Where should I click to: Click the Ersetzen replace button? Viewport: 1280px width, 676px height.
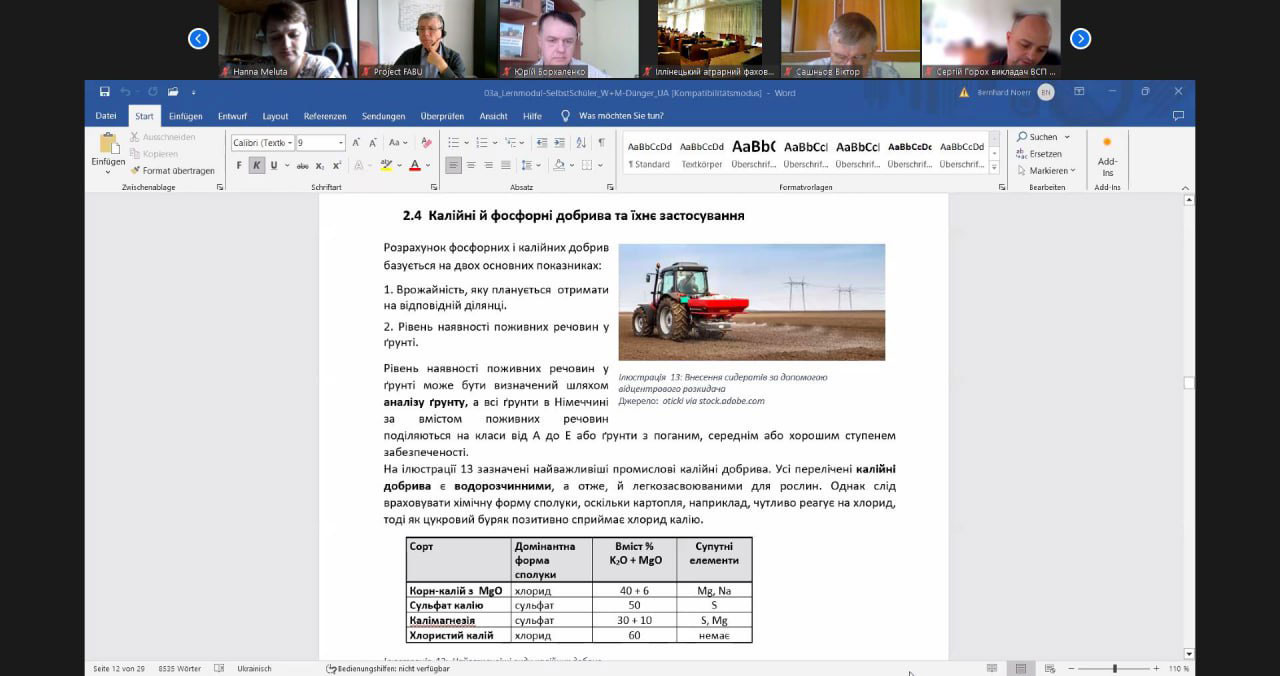point(1039,154)
